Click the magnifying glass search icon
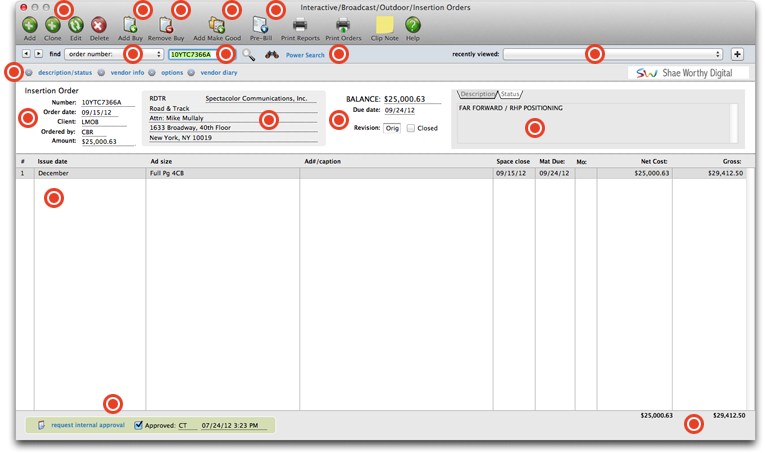 (249, 54)
